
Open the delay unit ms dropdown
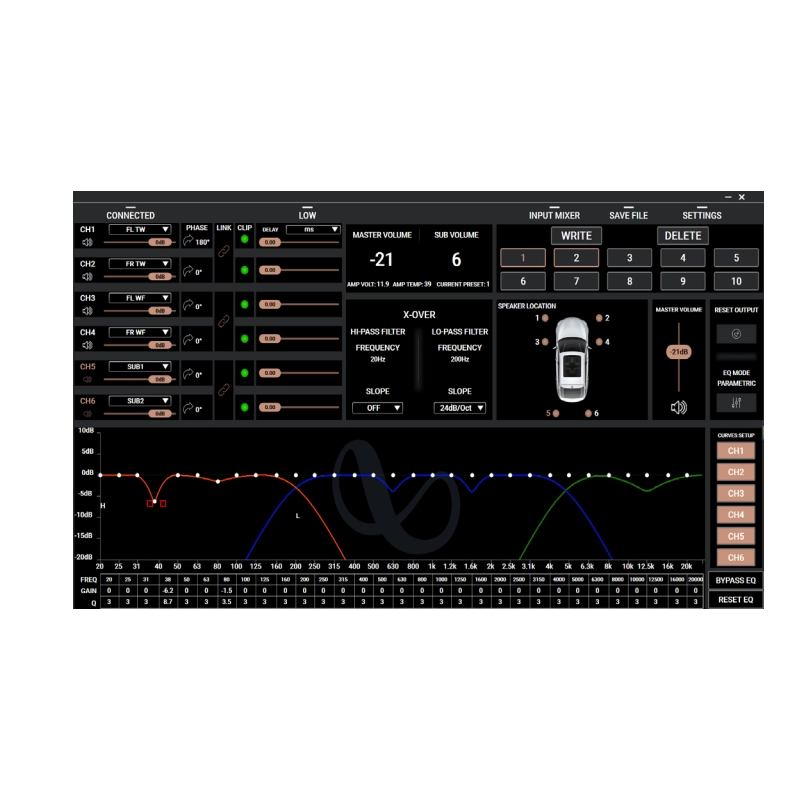tap(313, 229)
